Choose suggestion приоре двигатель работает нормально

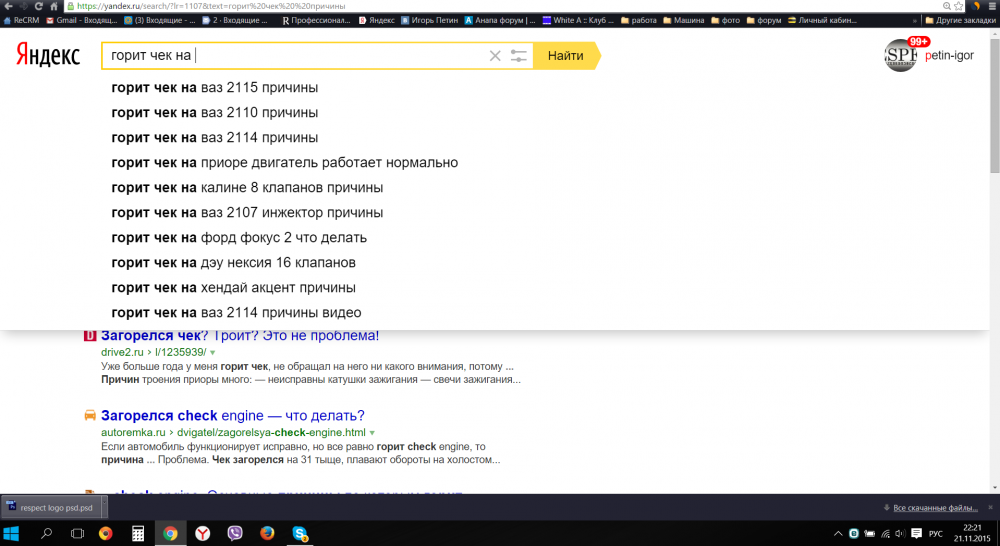coord(284,162)
